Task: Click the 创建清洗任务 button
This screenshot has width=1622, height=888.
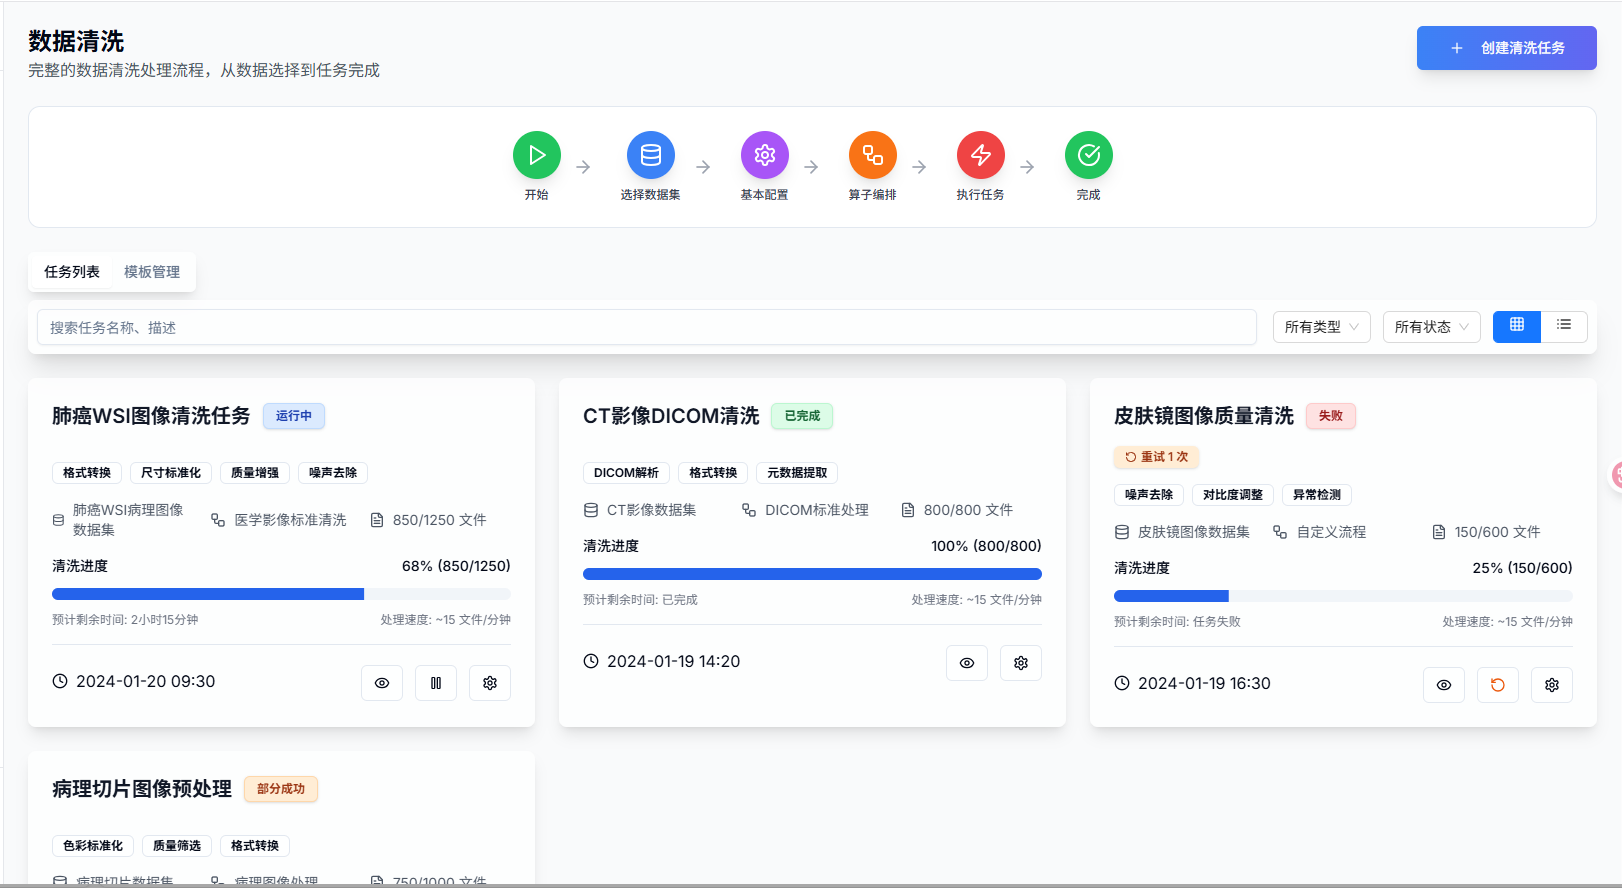Action: tap(1506, 48)
